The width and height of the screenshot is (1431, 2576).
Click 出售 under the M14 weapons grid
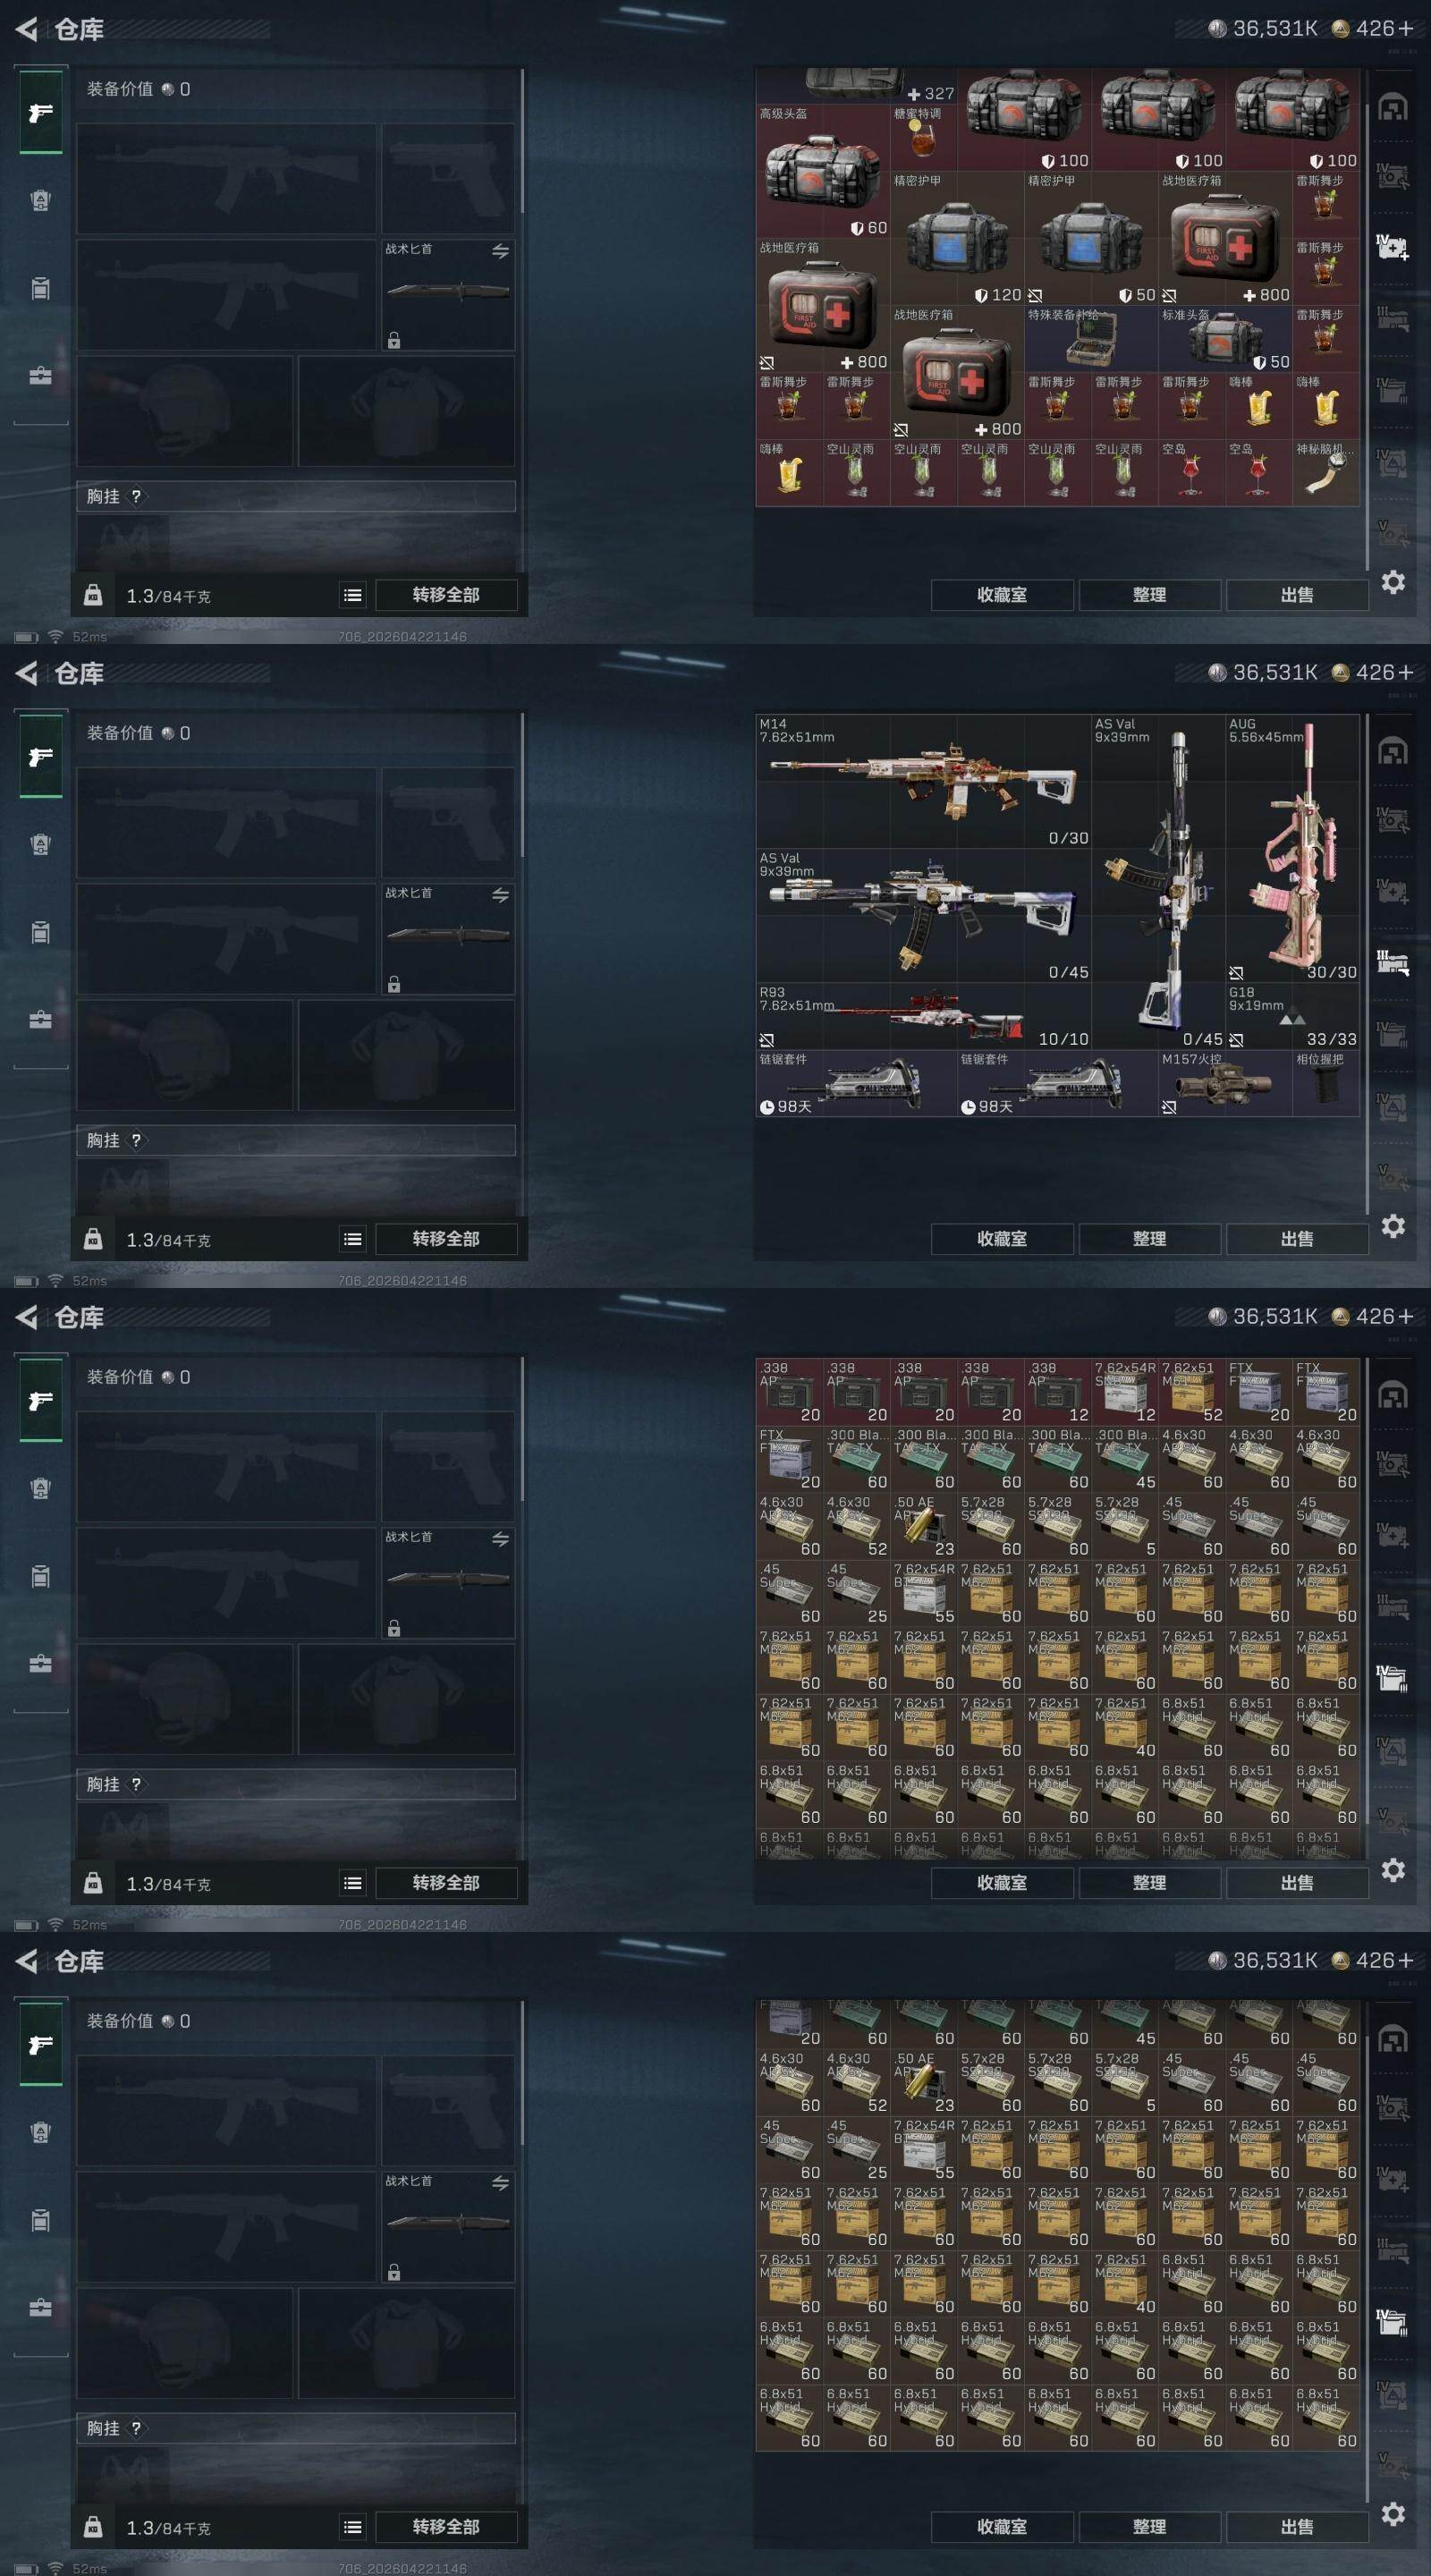pos(1297,1238)
